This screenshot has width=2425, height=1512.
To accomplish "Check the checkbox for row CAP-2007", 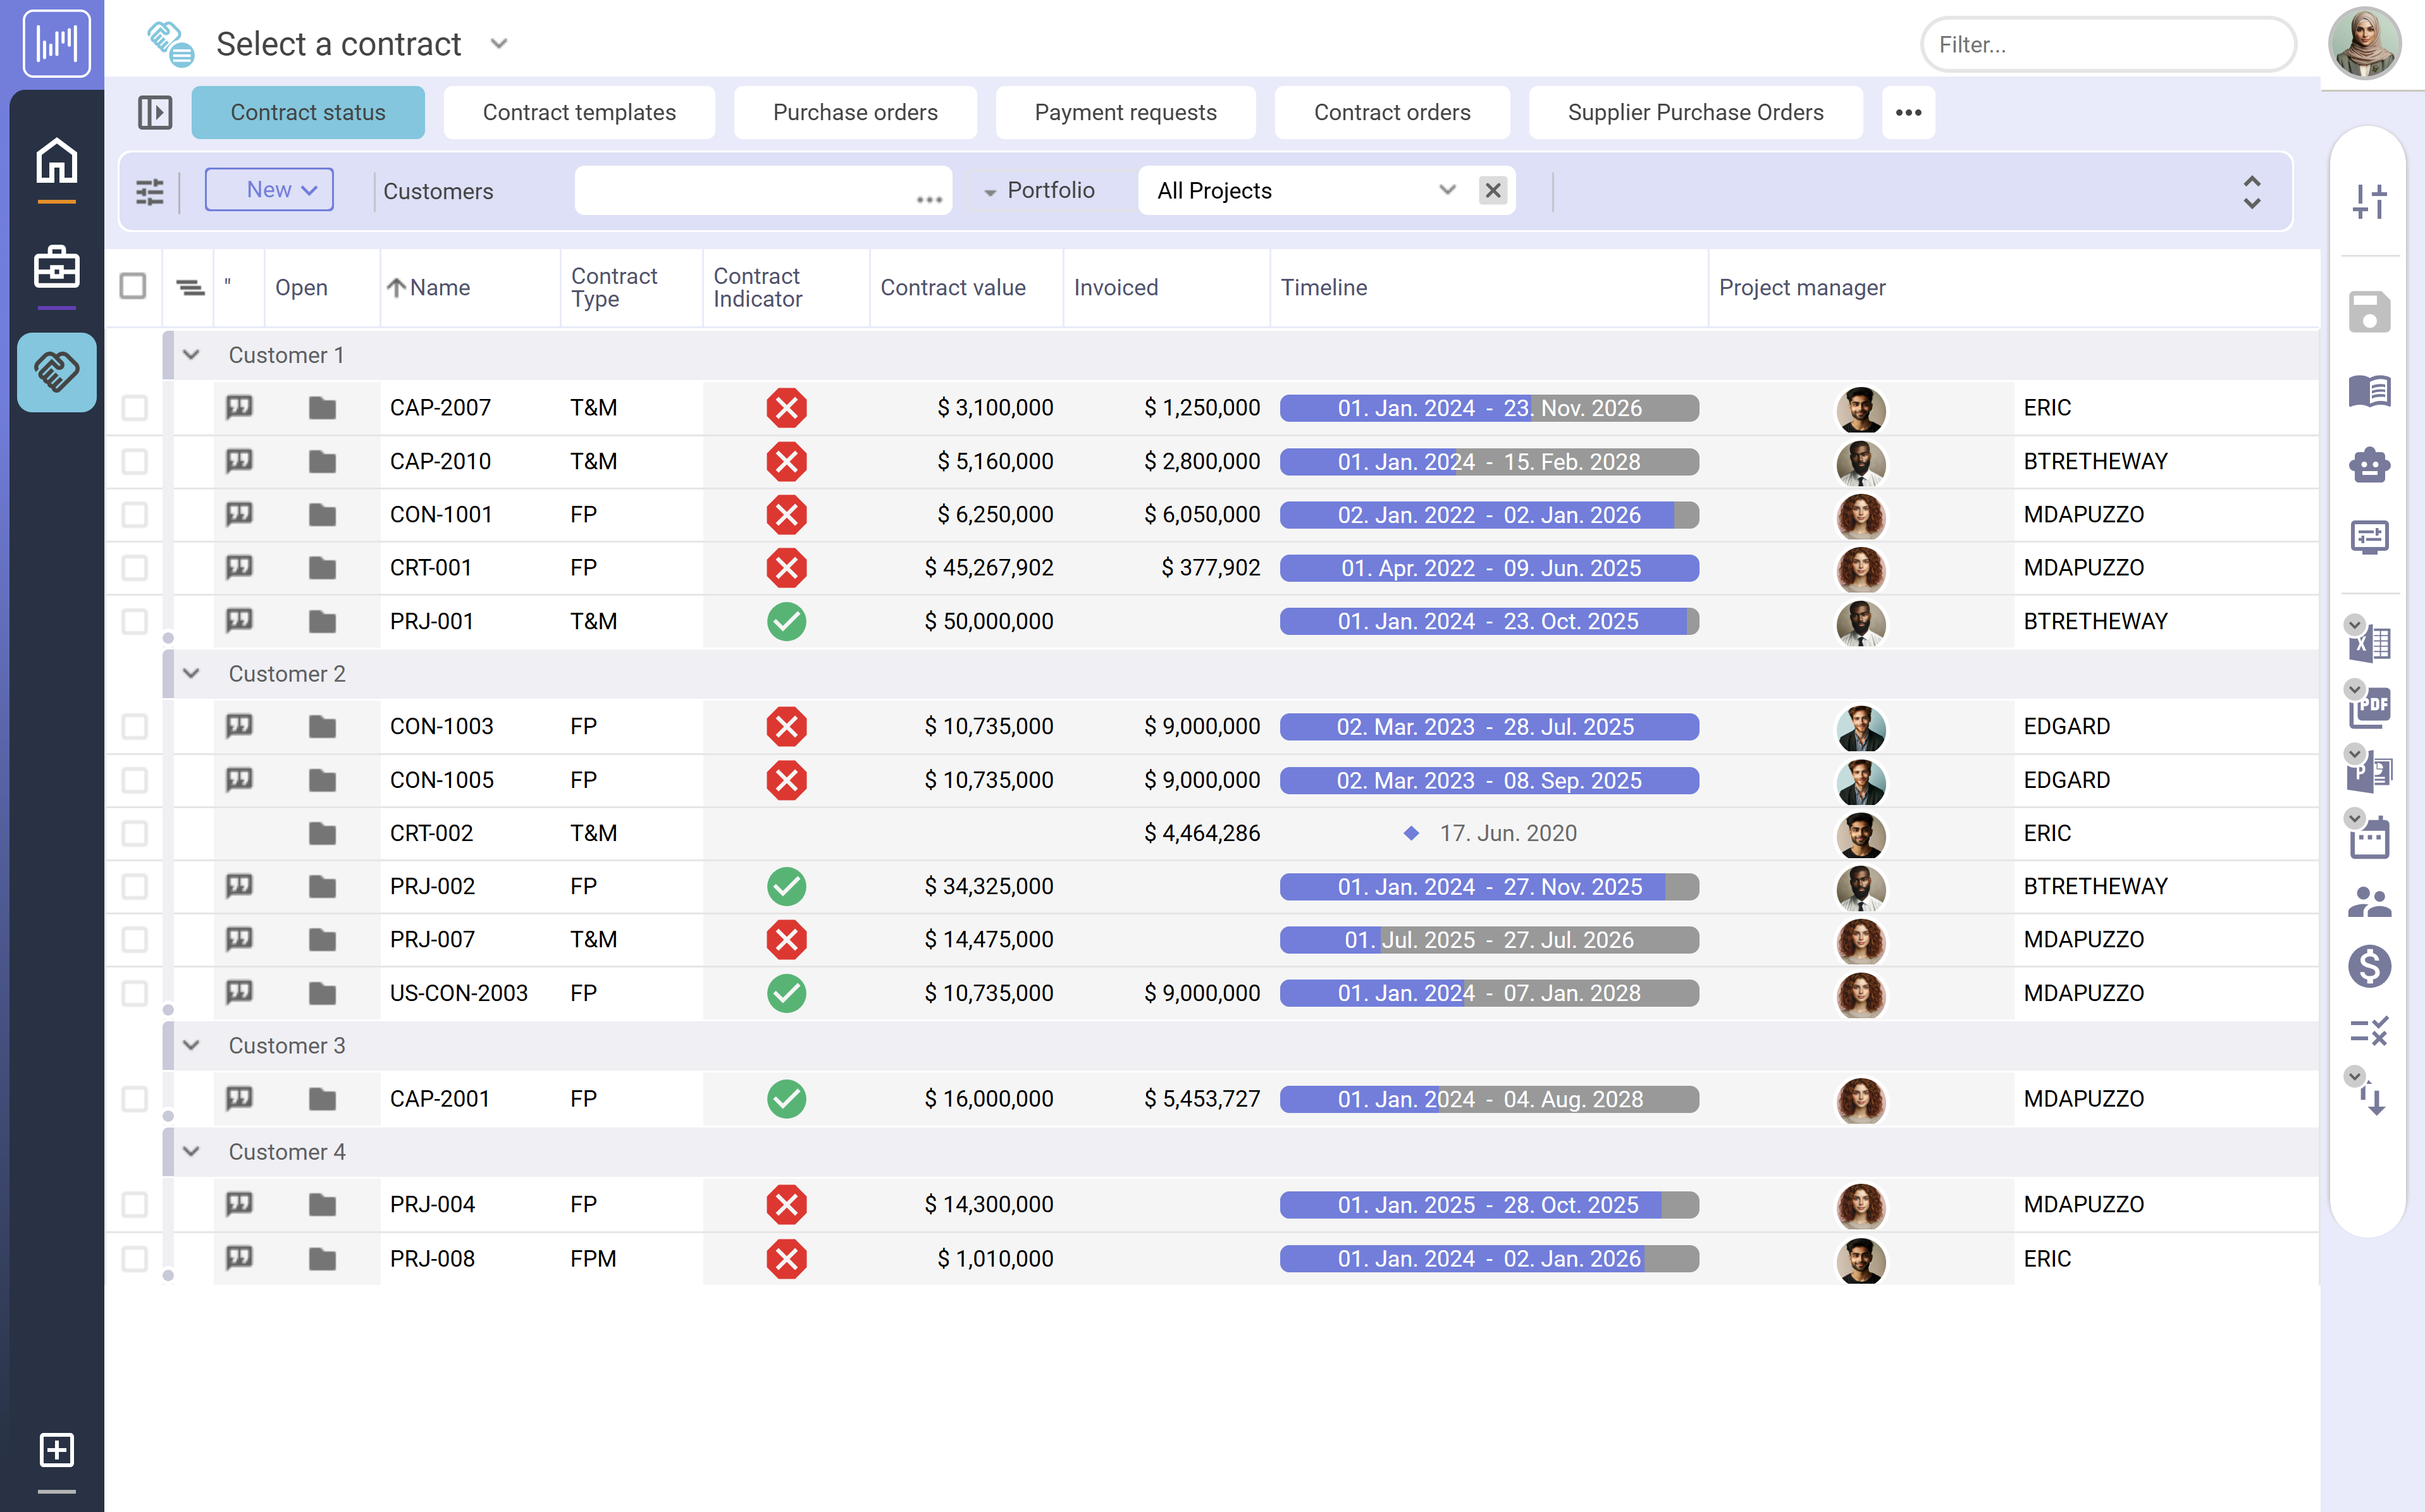I will [135, 408].
